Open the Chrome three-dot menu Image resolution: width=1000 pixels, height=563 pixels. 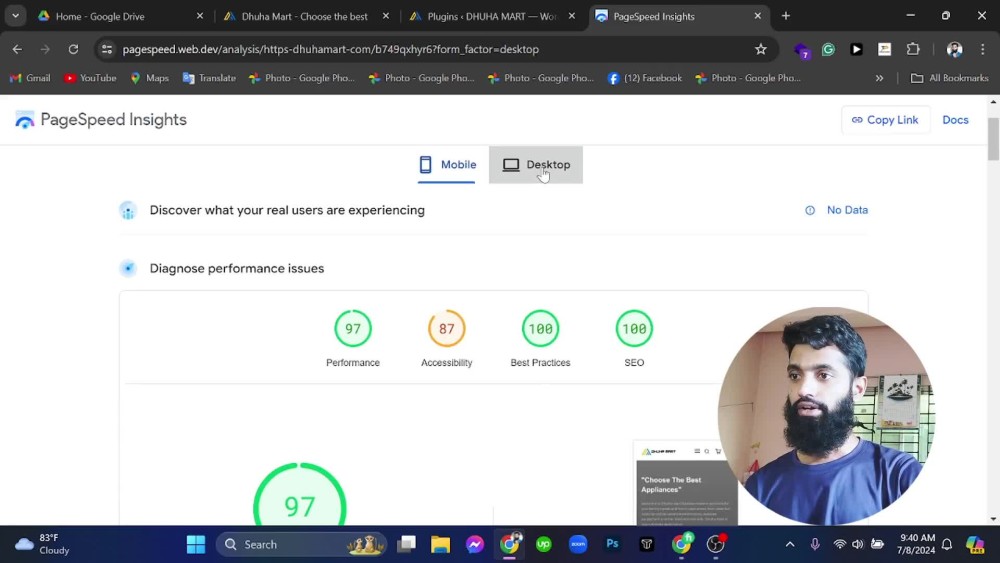pos(983,49)
